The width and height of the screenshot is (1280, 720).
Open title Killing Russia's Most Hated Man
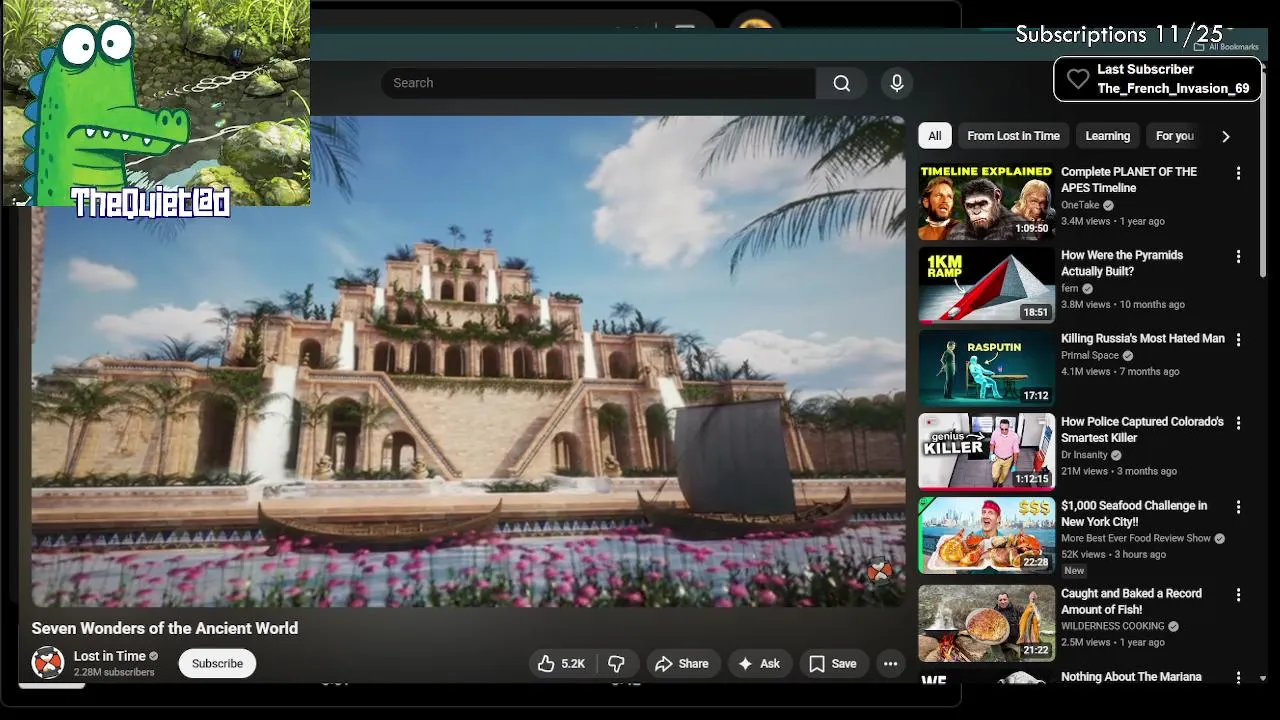[x=1143, y=339]
